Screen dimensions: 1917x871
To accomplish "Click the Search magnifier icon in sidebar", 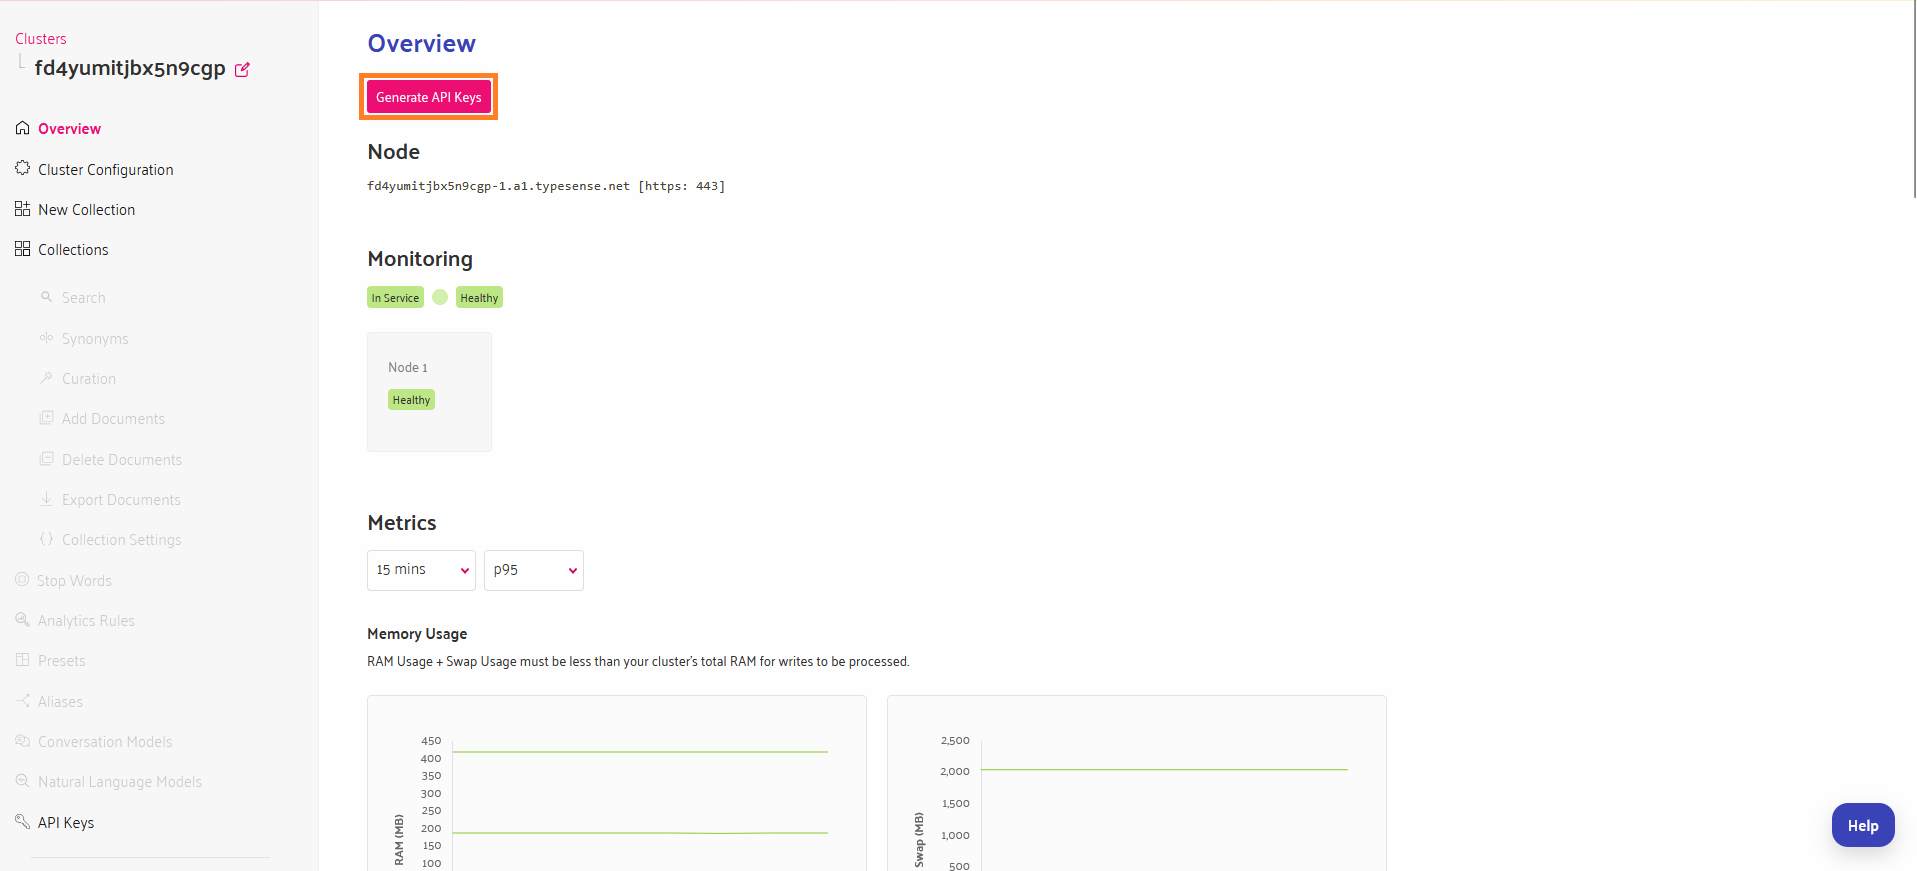I will (x=46, y=297).
